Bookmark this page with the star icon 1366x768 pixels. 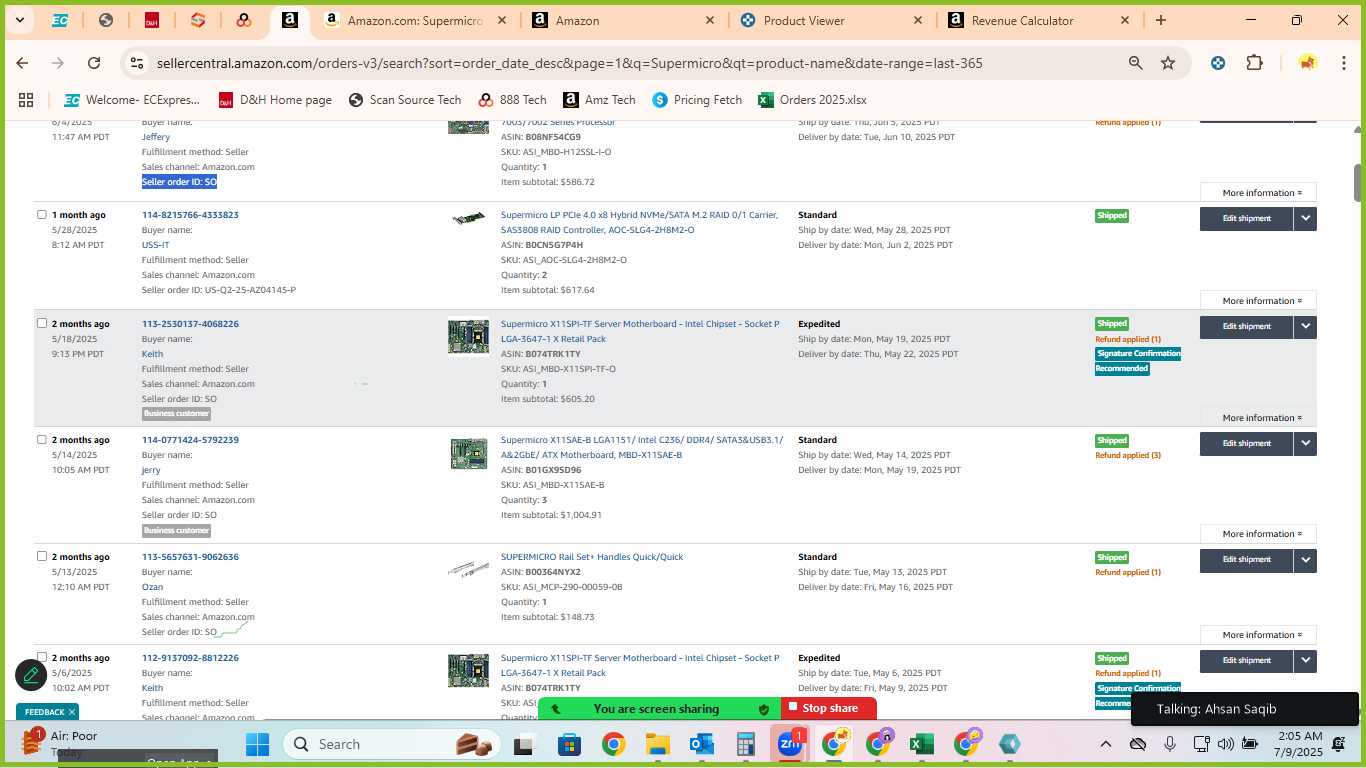click(x=1168, y=63)
